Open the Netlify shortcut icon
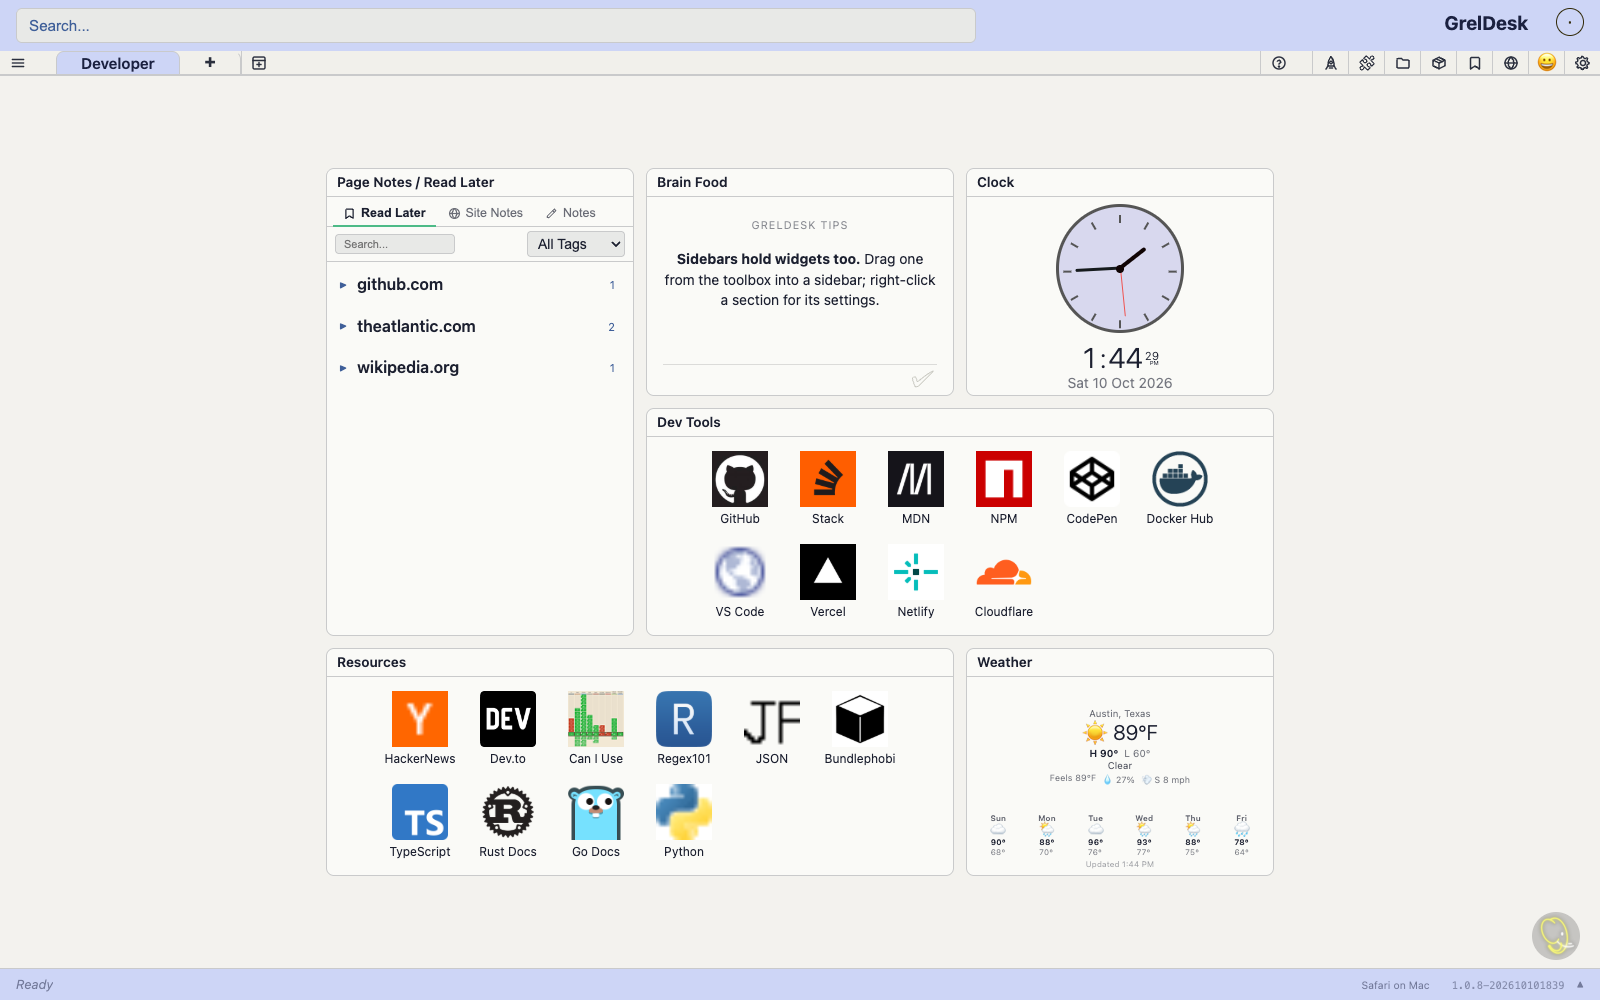Viewport: 1600px width, 1000px height. [916, 572]
